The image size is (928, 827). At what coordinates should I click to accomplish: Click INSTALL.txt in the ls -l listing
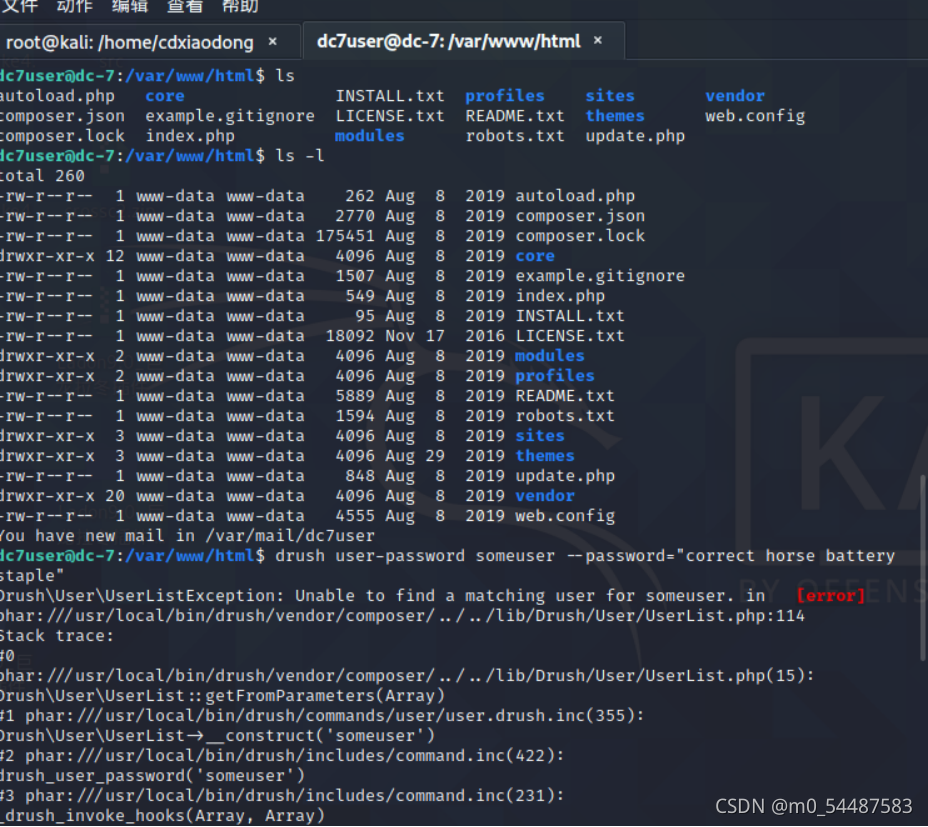[570, 316]
